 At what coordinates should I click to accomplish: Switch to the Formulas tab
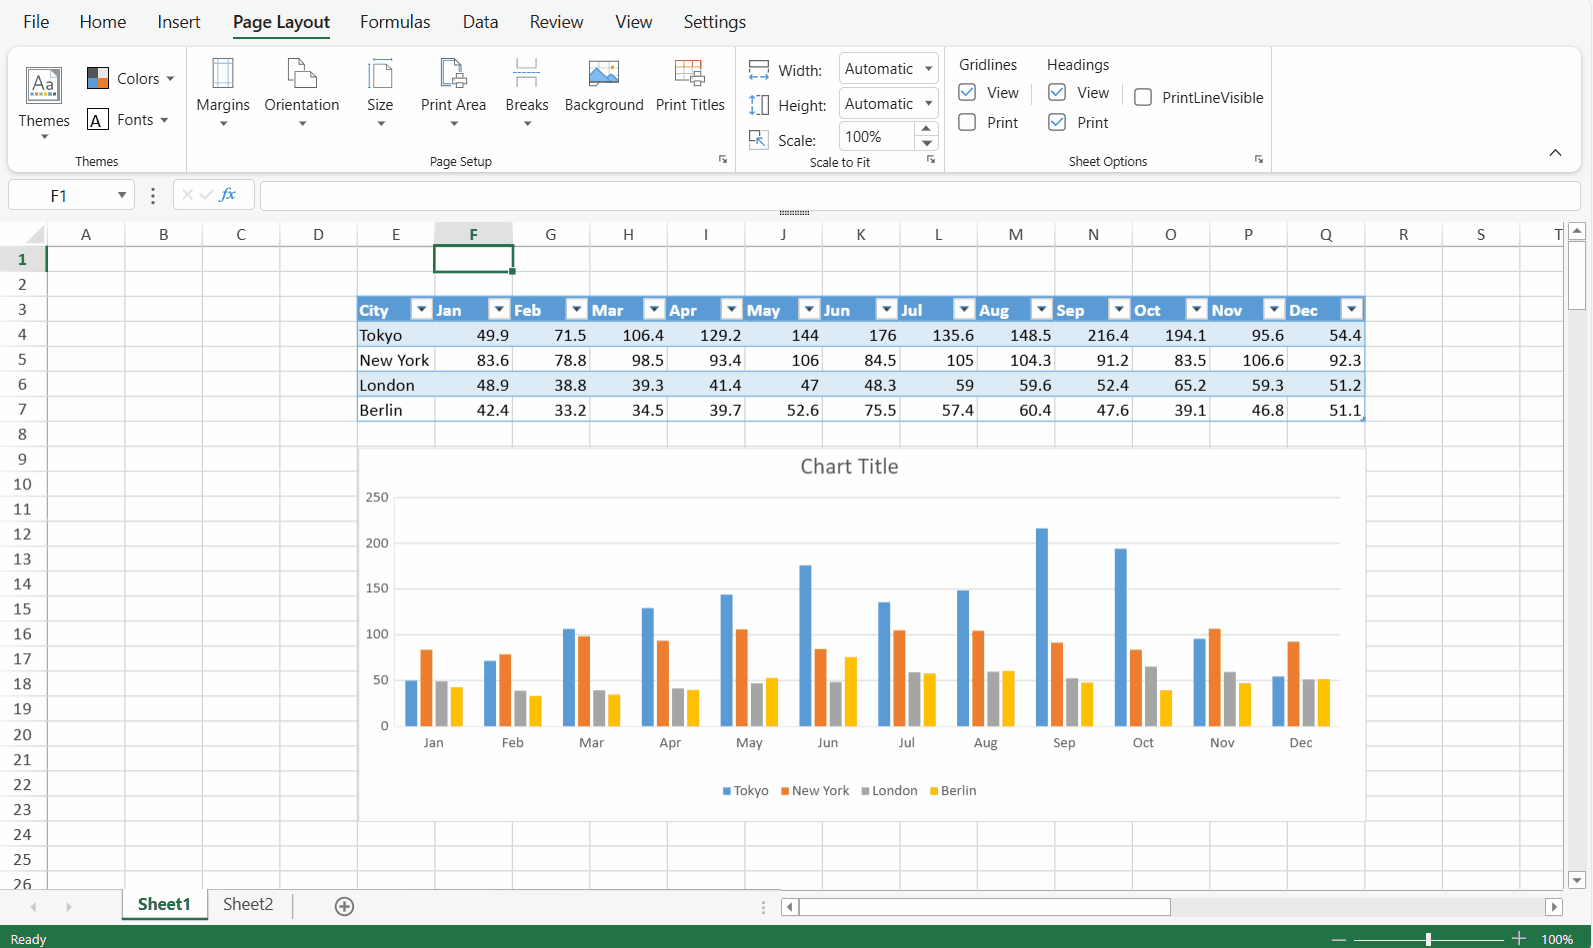(395, 22)
